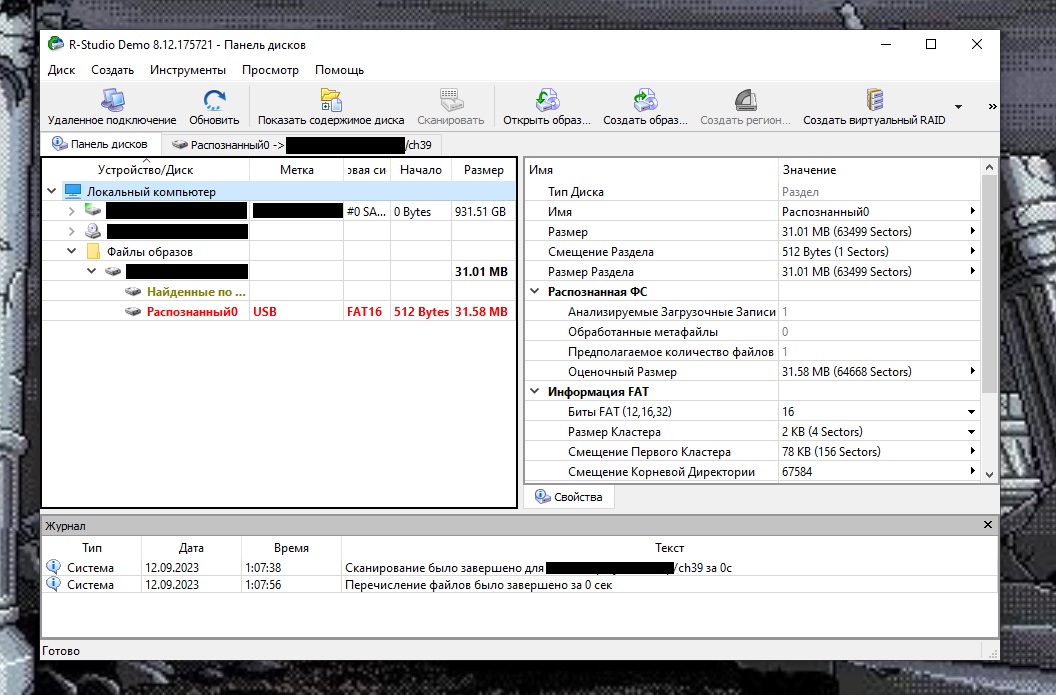Click the Готово status bar text
The width and height of the screenshot is (1056, 695).
(61, 651)
